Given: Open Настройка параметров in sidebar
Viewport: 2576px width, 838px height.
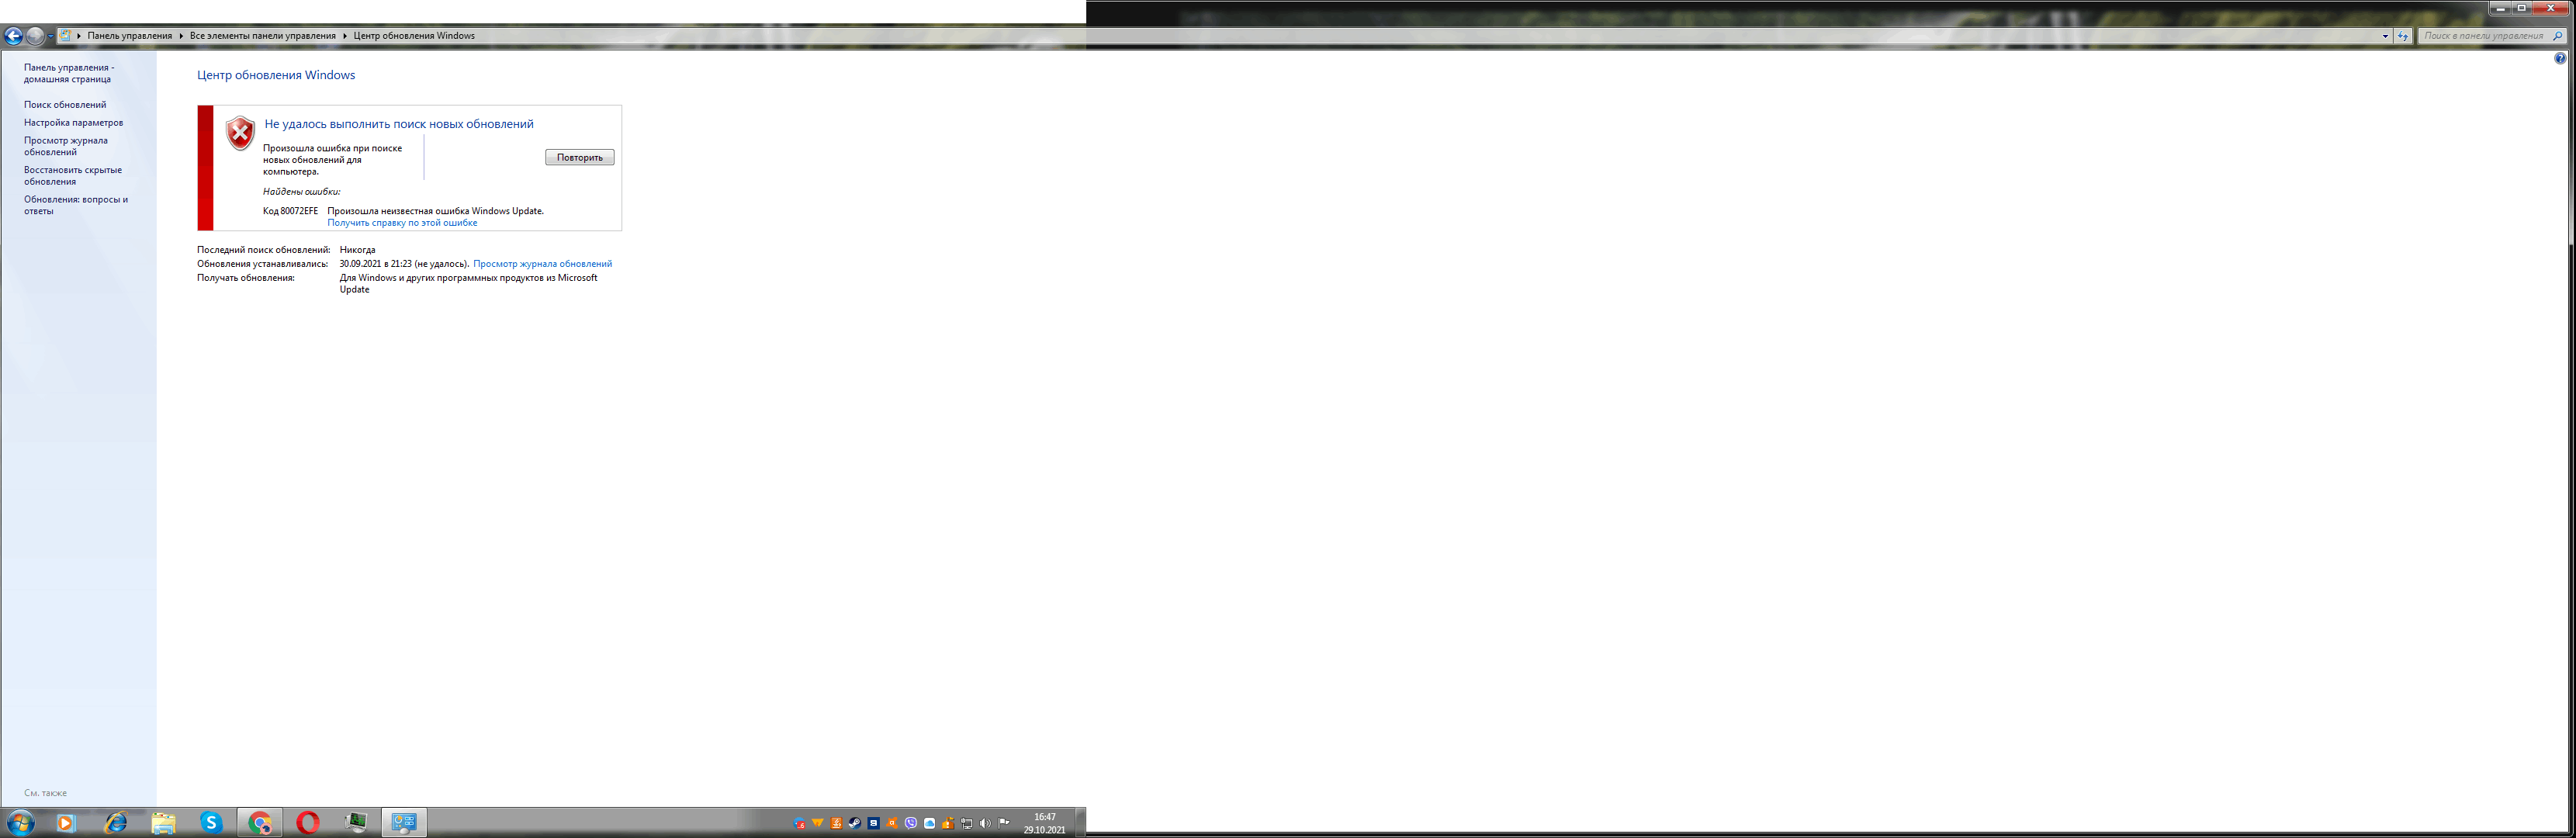Looking at the screenshot, I should point(74,122).
